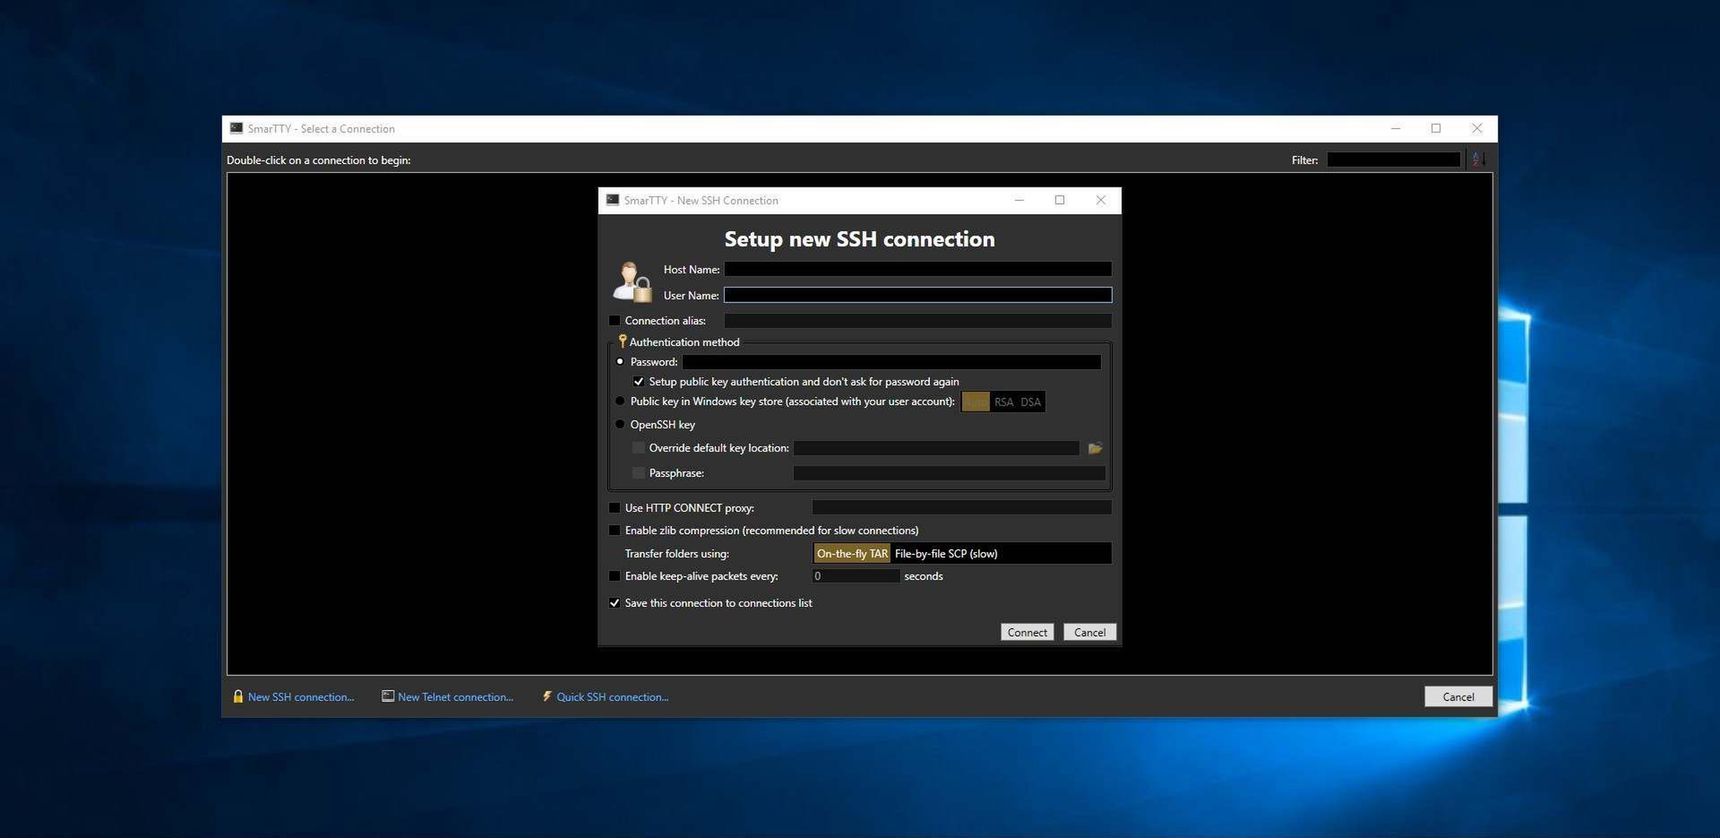Choose On-the-fly TAR transfer mode
The image size is (1720, 838).
coord(852,553)
